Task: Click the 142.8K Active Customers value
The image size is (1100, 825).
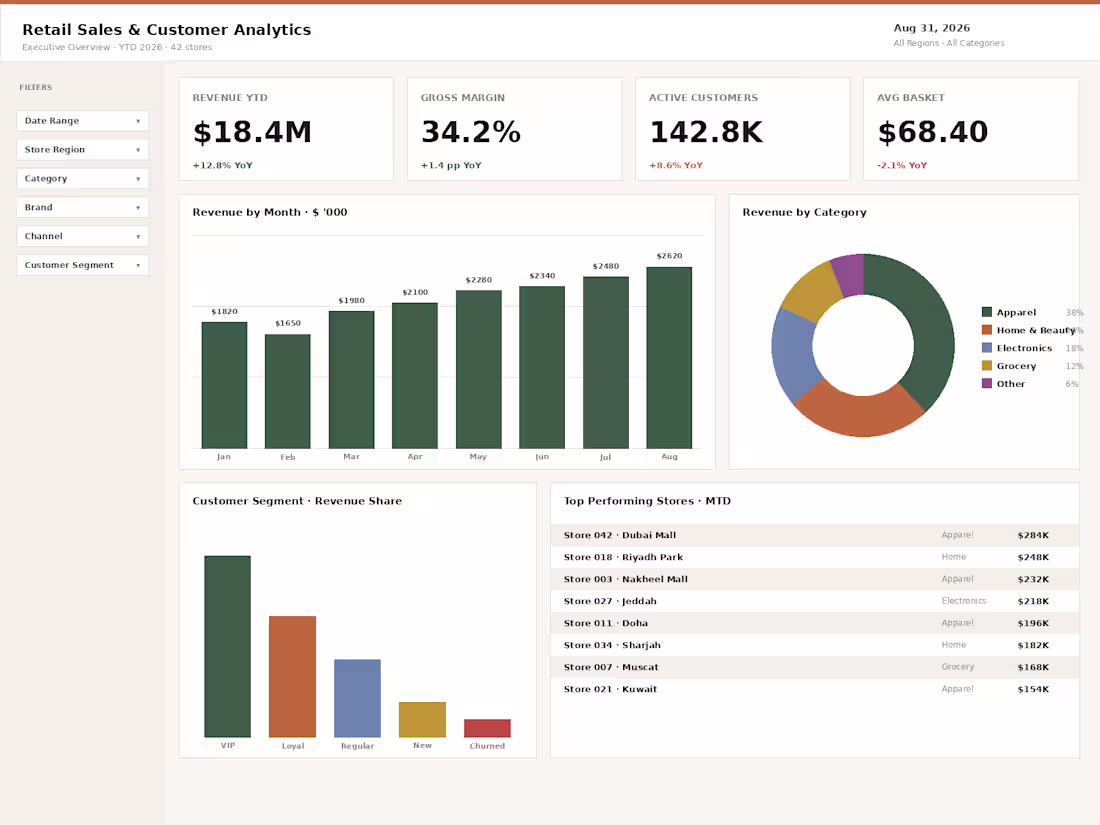Action: (706, 132)
